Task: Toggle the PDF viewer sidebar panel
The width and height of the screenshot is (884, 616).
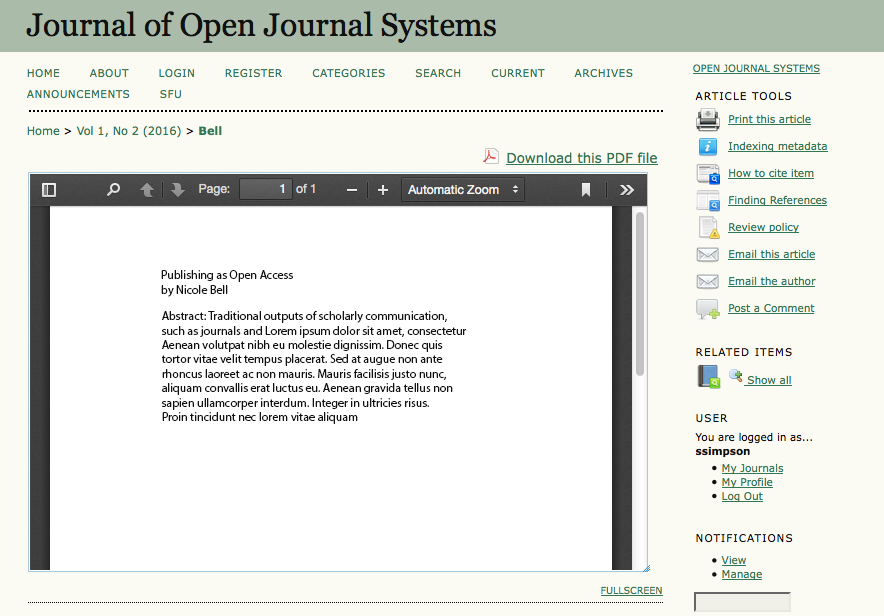Action: [x=49, y=189]
